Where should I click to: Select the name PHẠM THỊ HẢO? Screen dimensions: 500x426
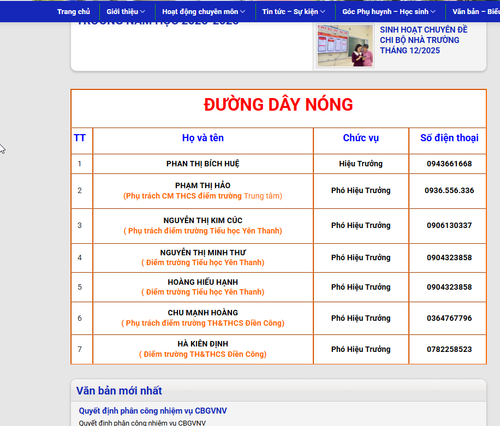click(x=203, y=185)
